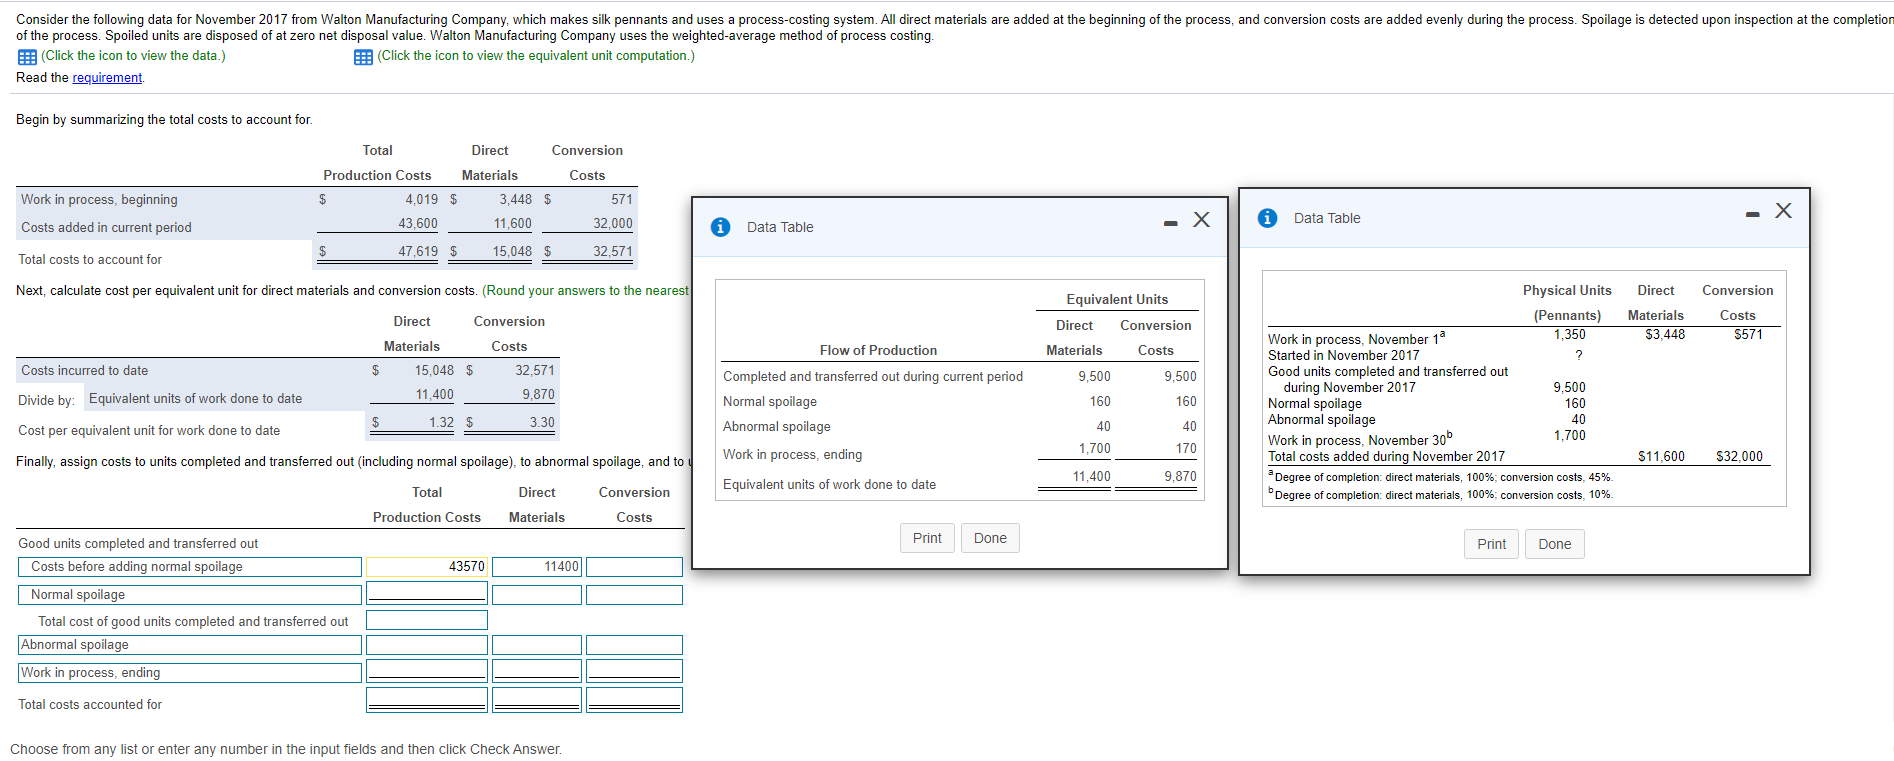Minimize the physical units Data Table popup
The height and width of the screenshot is (761, 1894).
point(1752,214)
